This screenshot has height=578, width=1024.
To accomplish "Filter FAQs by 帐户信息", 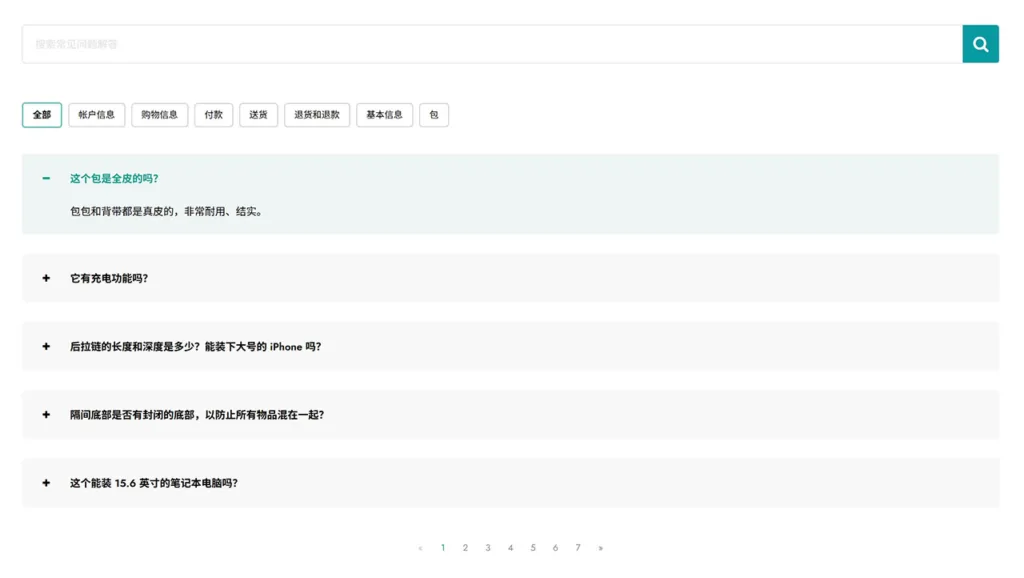I will pyautogui.click(x=97, y=115).
